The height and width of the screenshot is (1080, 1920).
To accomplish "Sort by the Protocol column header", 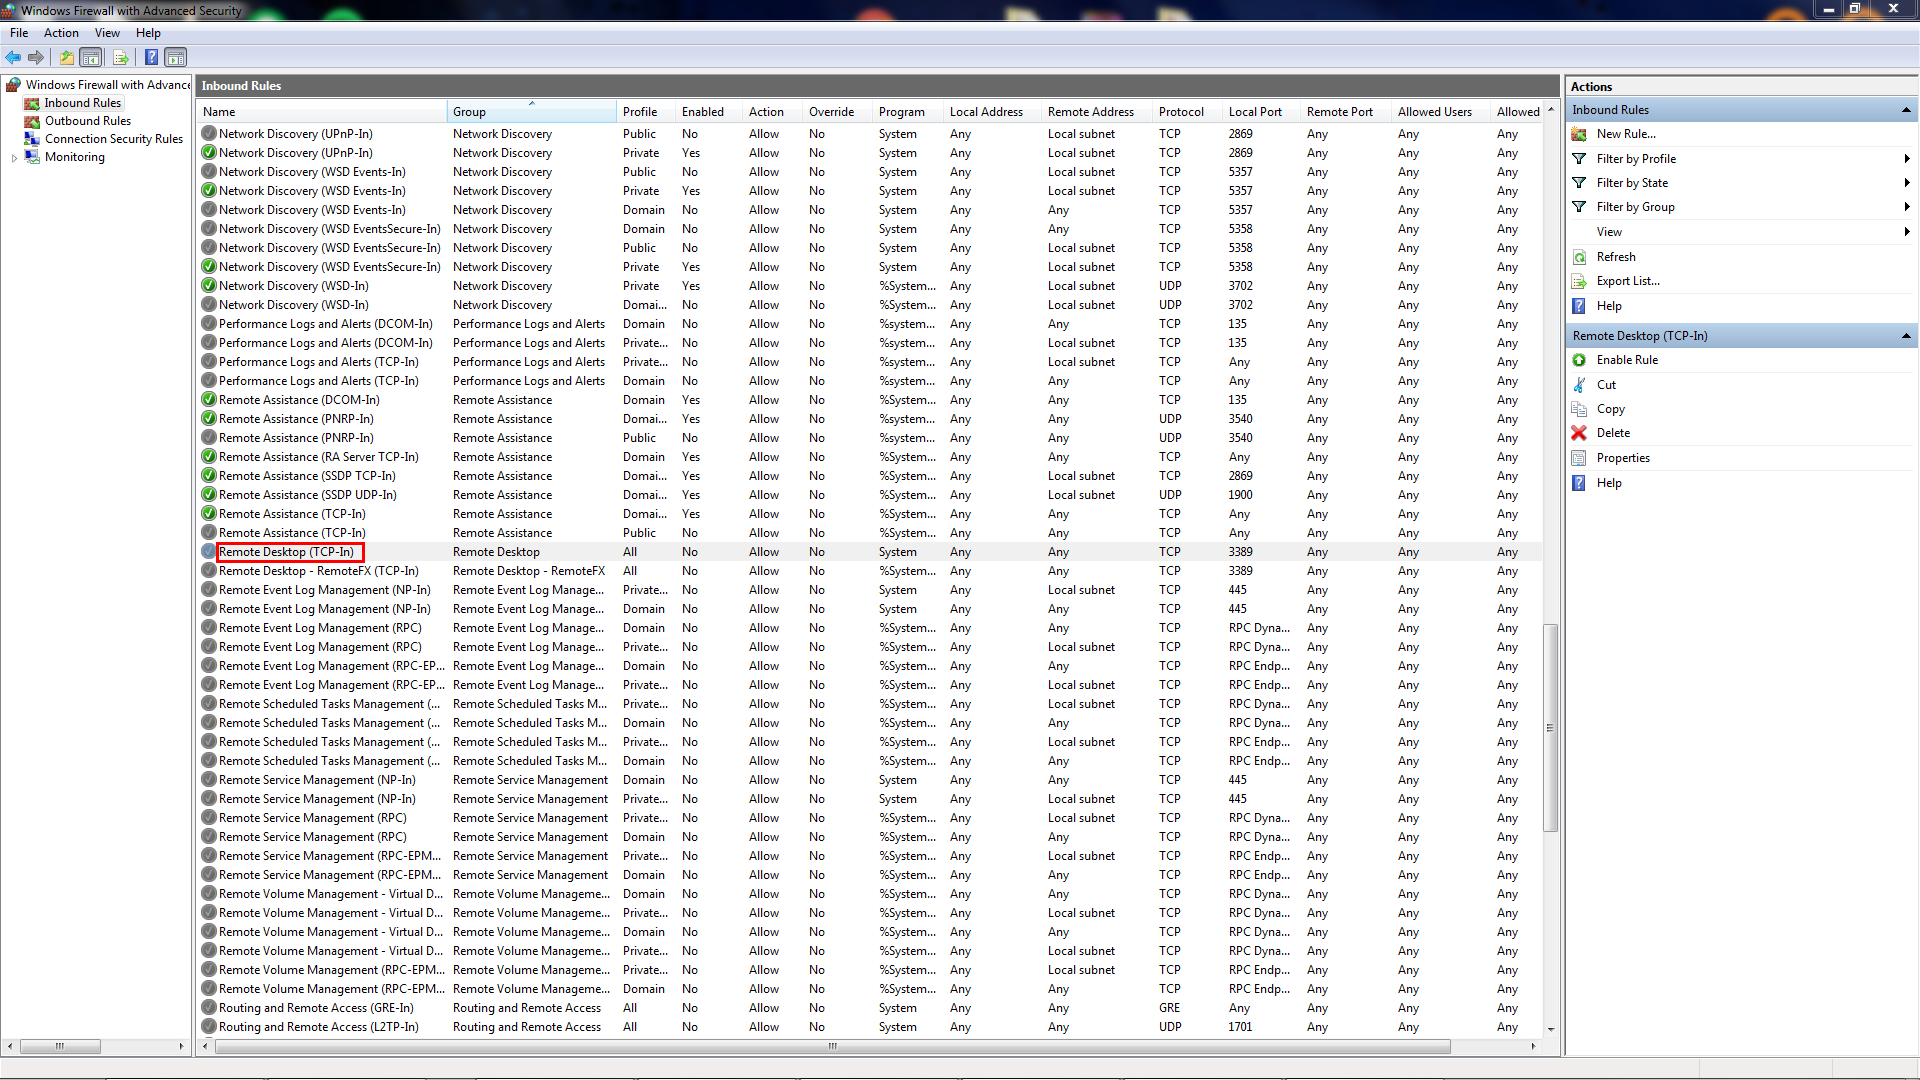I will 1189,112.
